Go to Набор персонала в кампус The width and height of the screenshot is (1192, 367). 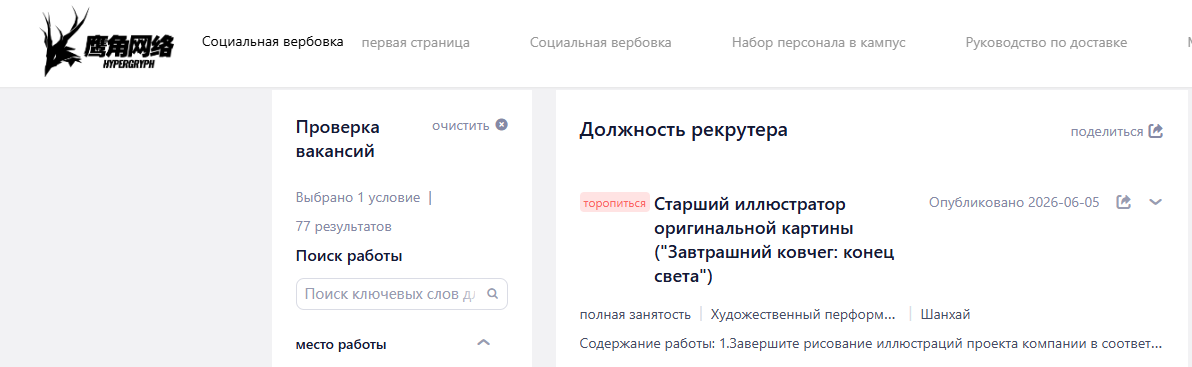coord(819,43)
